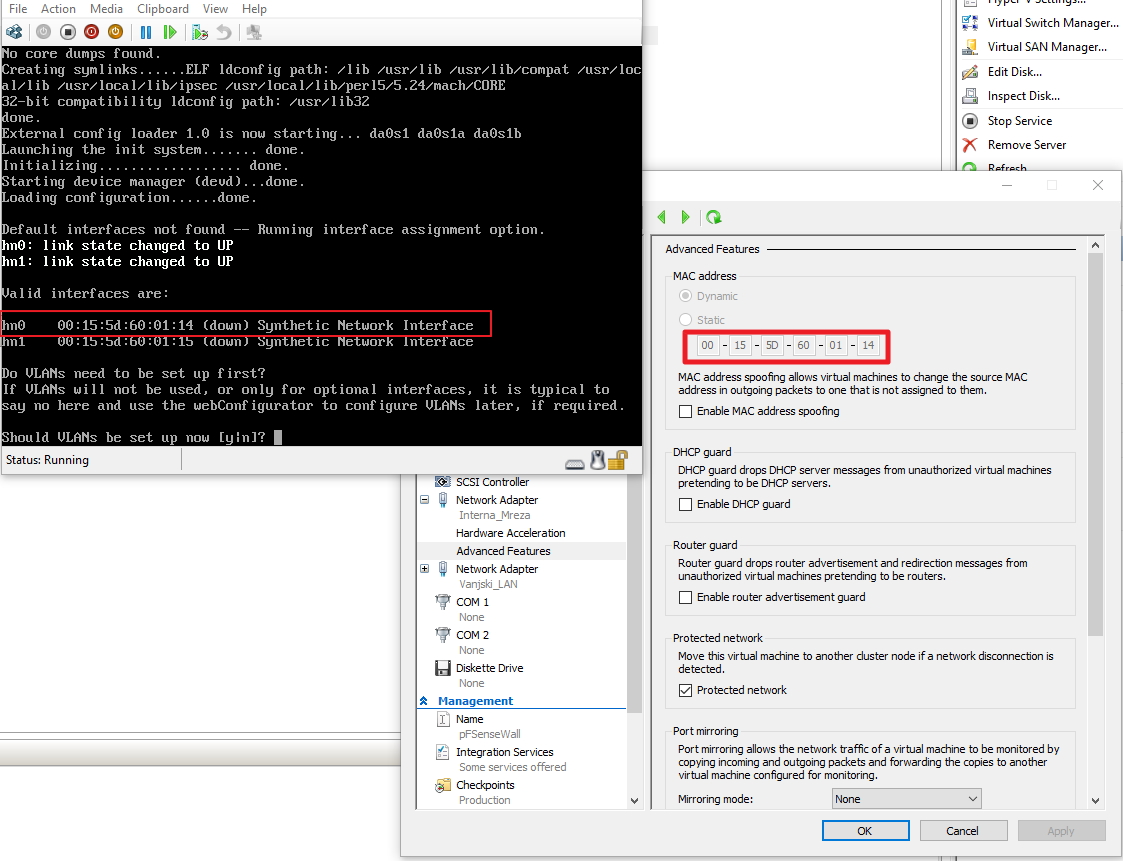1123x861 pixels.
Task: Open the Help menu
Action: coord(254,9)
